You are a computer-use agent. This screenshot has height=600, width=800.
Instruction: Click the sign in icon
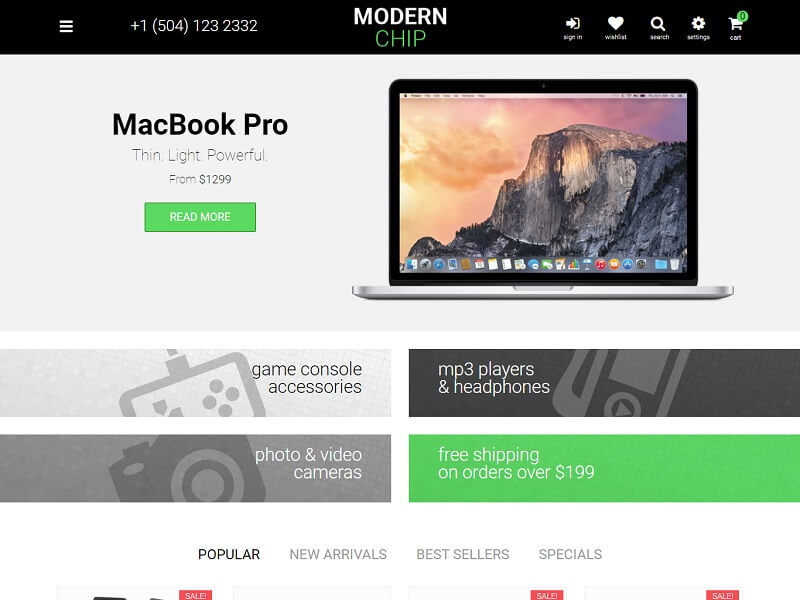click(x=572, y=23)
